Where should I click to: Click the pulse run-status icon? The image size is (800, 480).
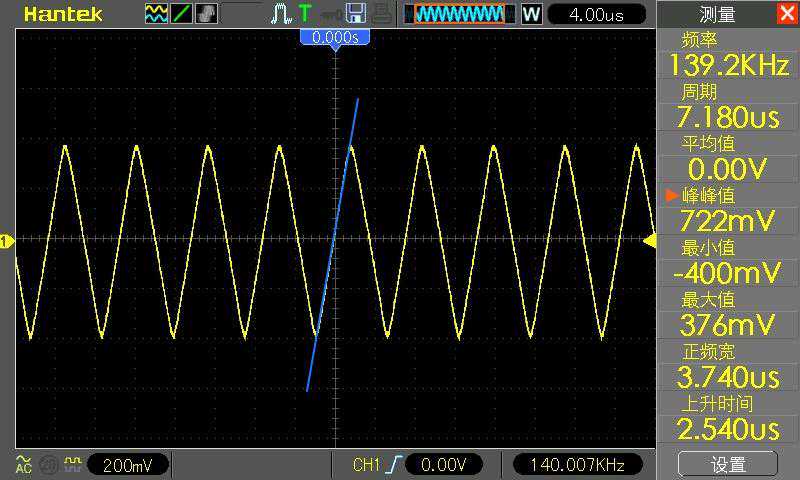pyautogui.click(x=280, y=14)
